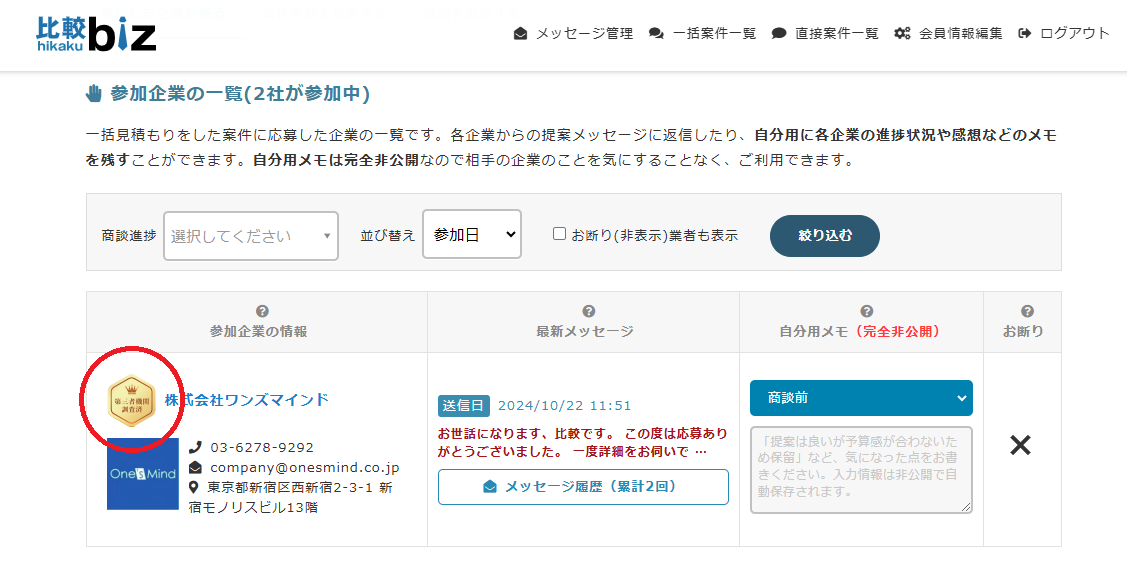Open the 商談進捗 filter dropdown
1127x563 pixels.
click(250, 236)
